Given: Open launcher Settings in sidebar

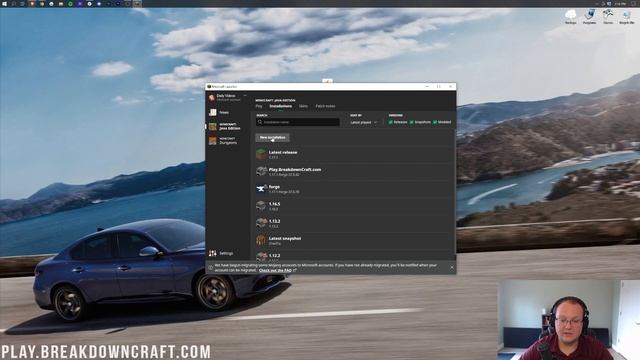Looking at the screenshot, I should click(x=222, y=253).
